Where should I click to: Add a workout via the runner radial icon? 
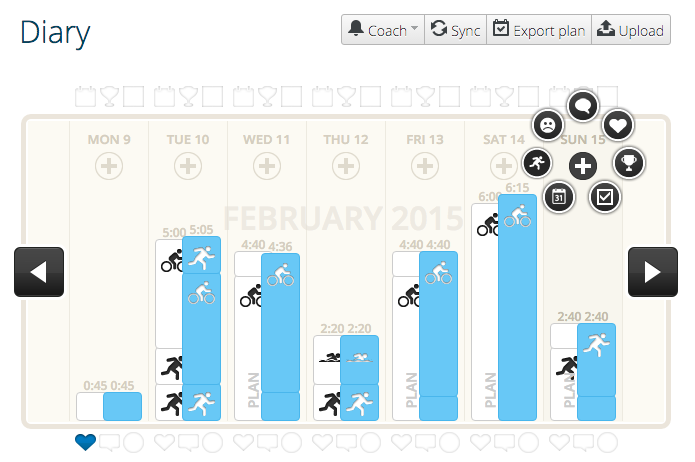tap(537, 163)
